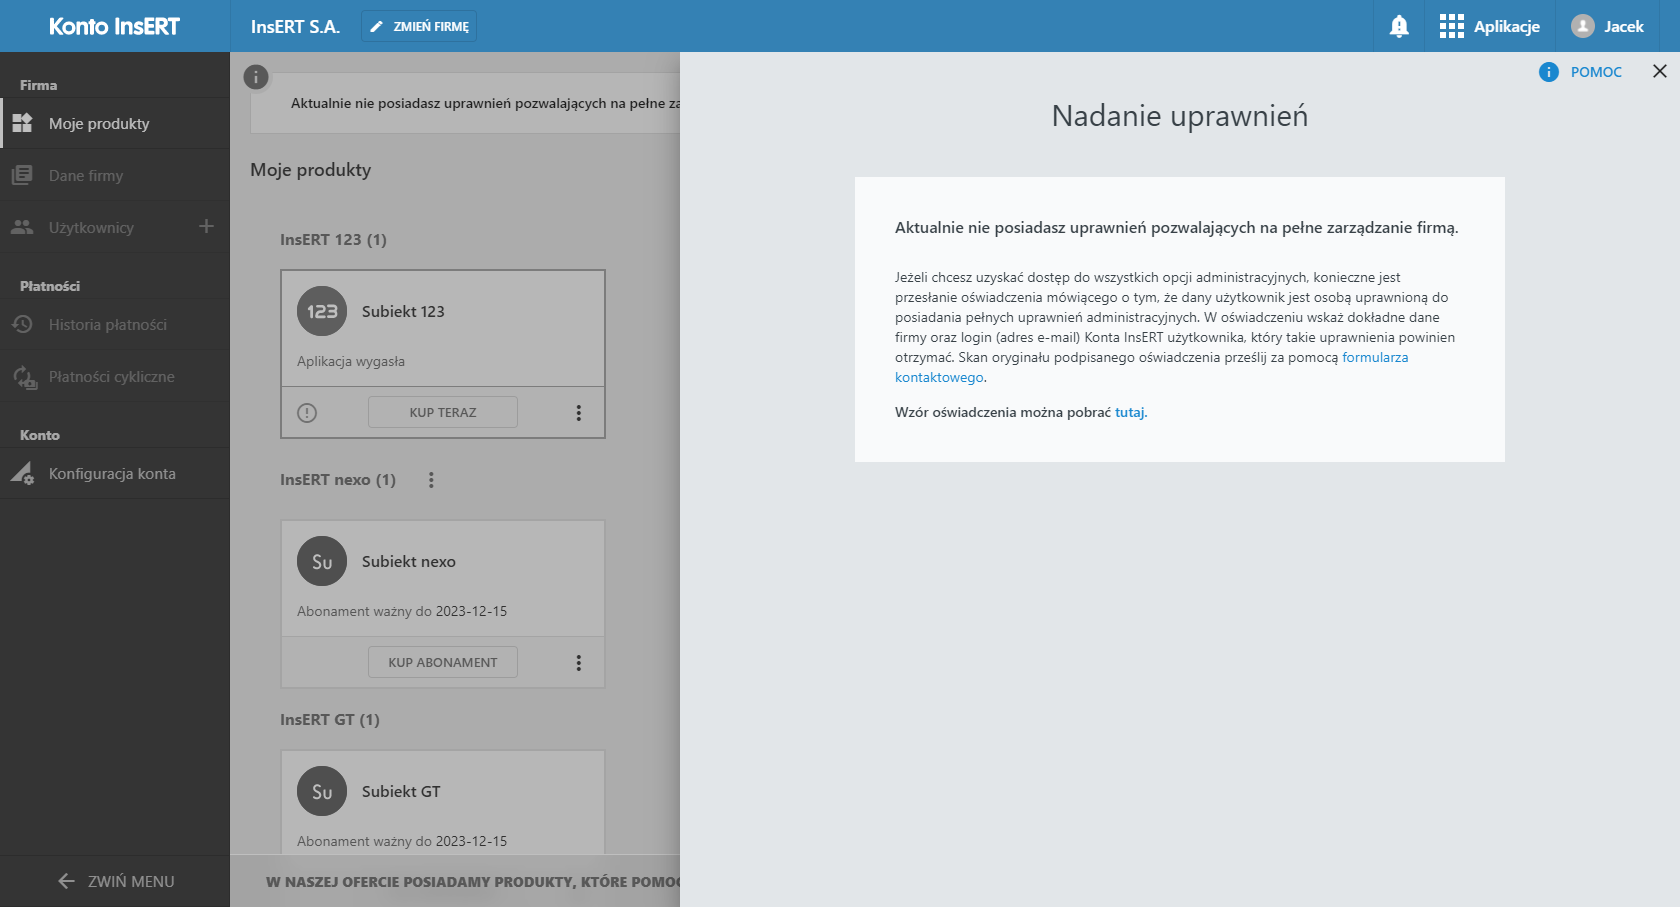Click Subiekt nexo subscription expiry date text
The width and height of the screenshot is (1680, 907).
[x=402, y=611]
